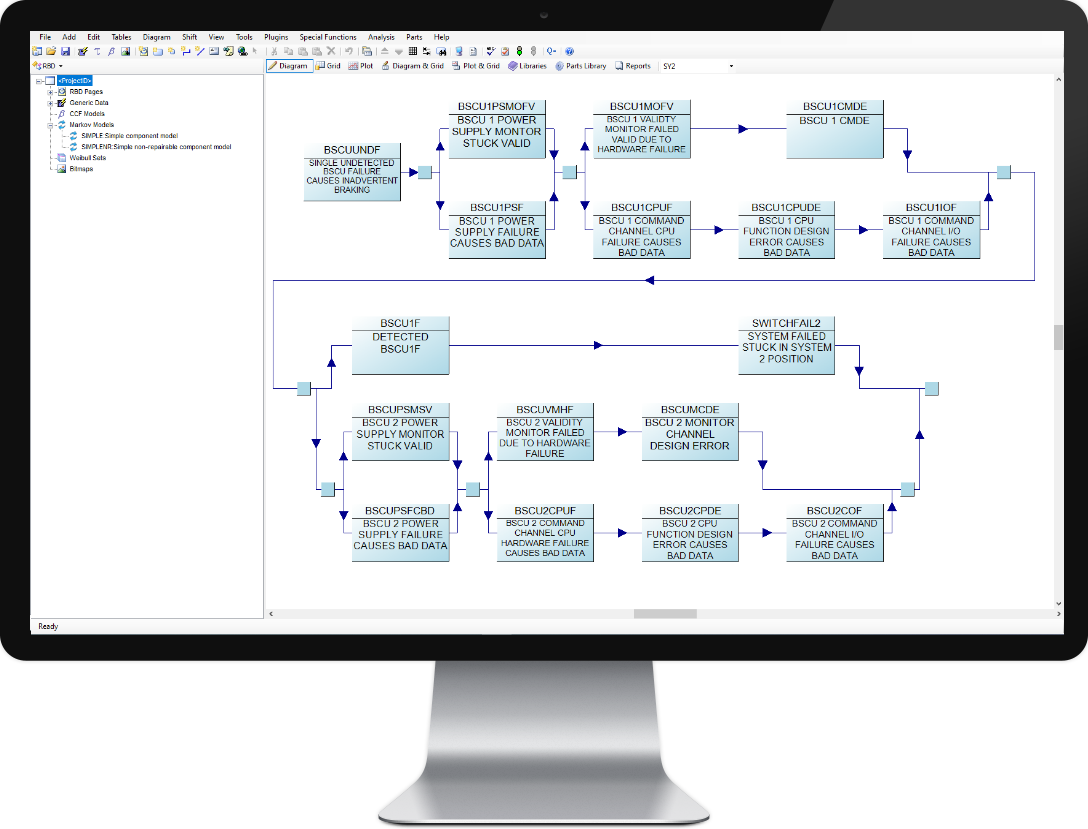Click the Open folder toolbar icon

(51, 51)
